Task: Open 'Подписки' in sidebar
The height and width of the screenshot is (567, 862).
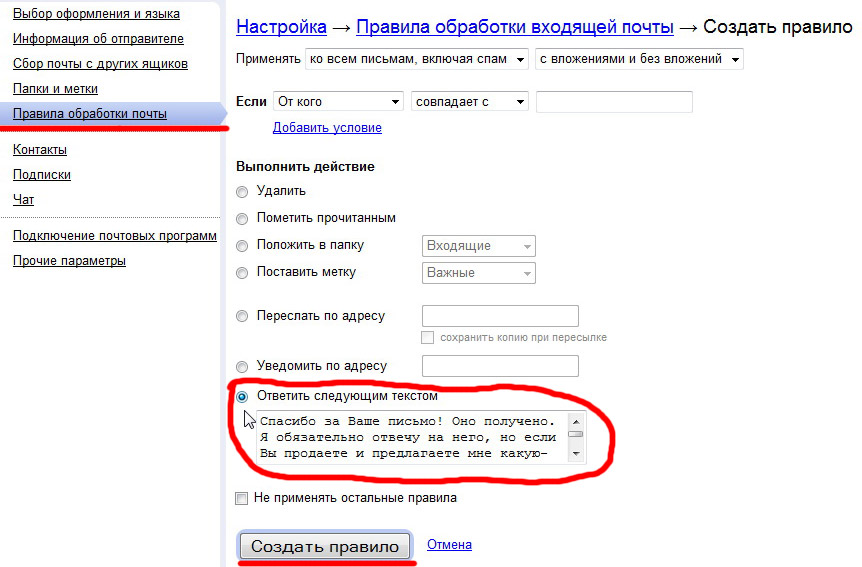Action: [42, 174]
